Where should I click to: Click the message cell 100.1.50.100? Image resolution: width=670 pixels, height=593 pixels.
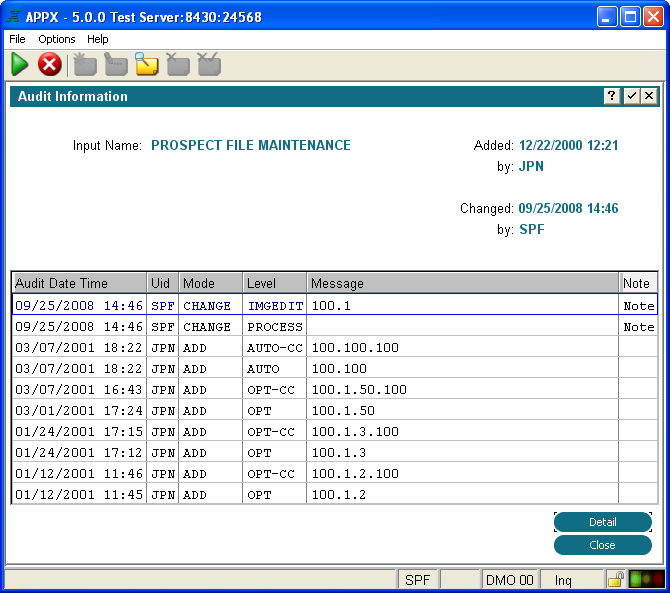(463, 390)
